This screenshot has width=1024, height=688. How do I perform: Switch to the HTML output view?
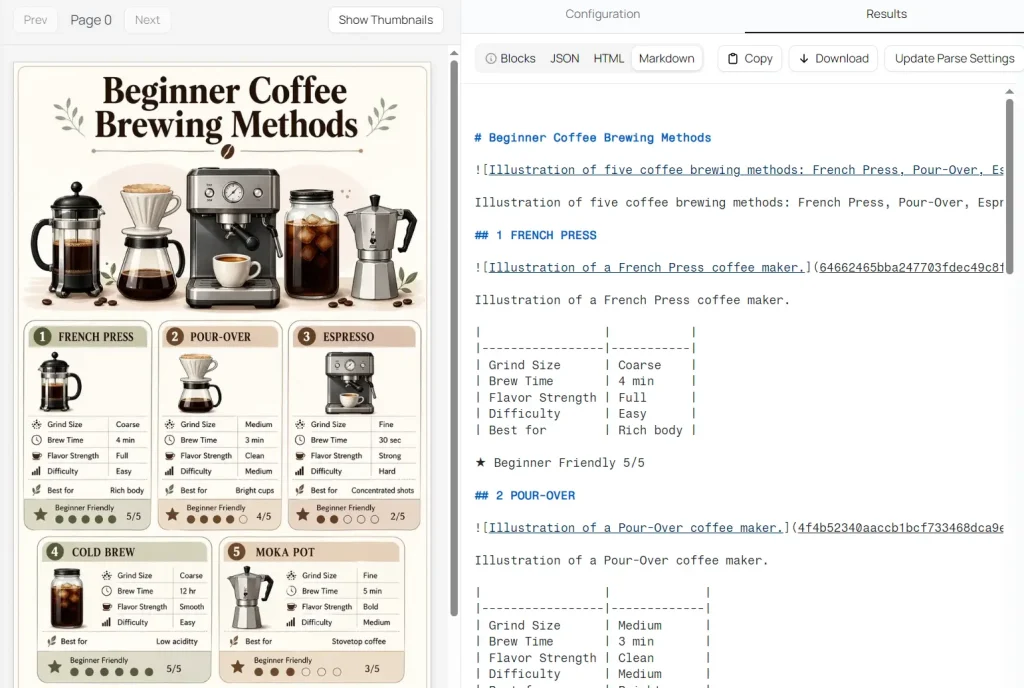coord(608,58)
